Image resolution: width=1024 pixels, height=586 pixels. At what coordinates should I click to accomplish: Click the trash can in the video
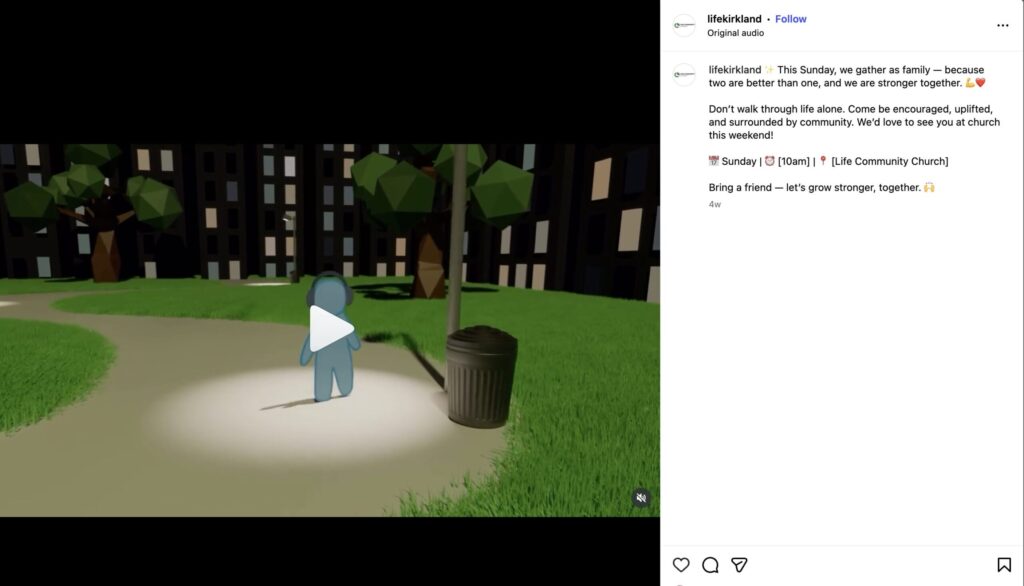pyautogui.click(x=481, y=376)
